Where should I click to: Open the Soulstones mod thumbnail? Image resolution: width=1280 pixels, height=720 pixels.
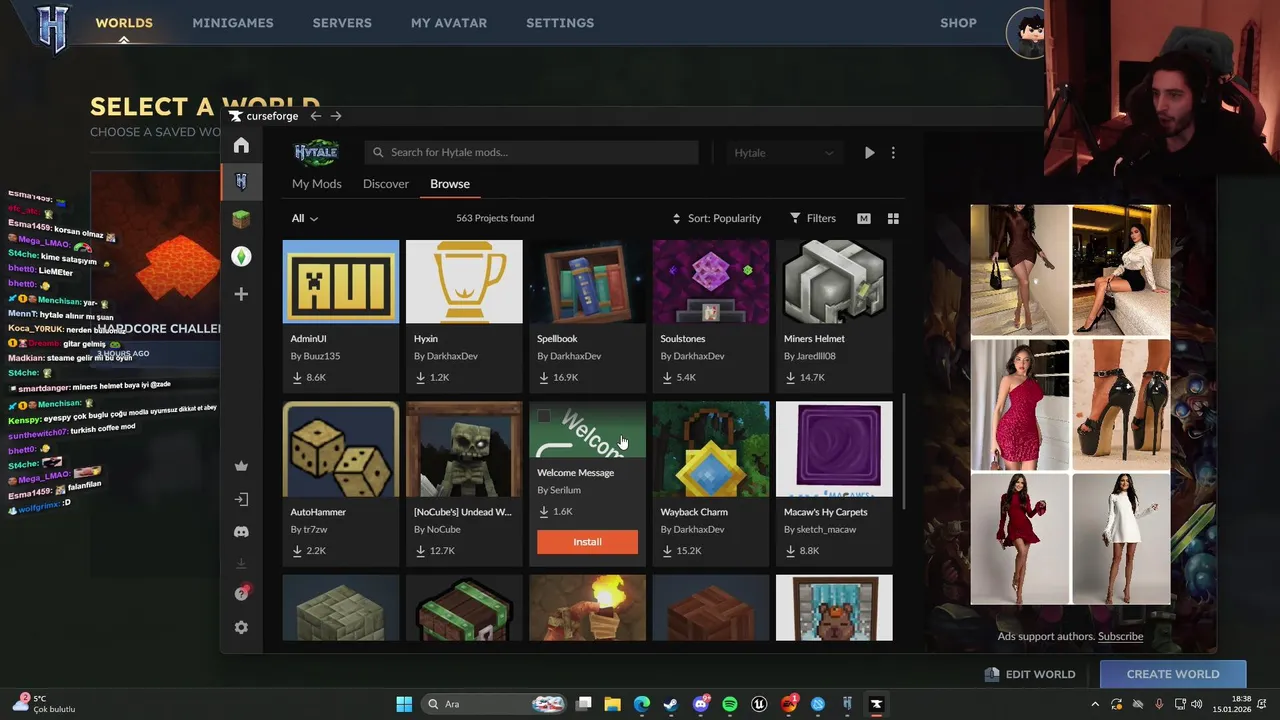pyautogui.click(x=711, y=281)
